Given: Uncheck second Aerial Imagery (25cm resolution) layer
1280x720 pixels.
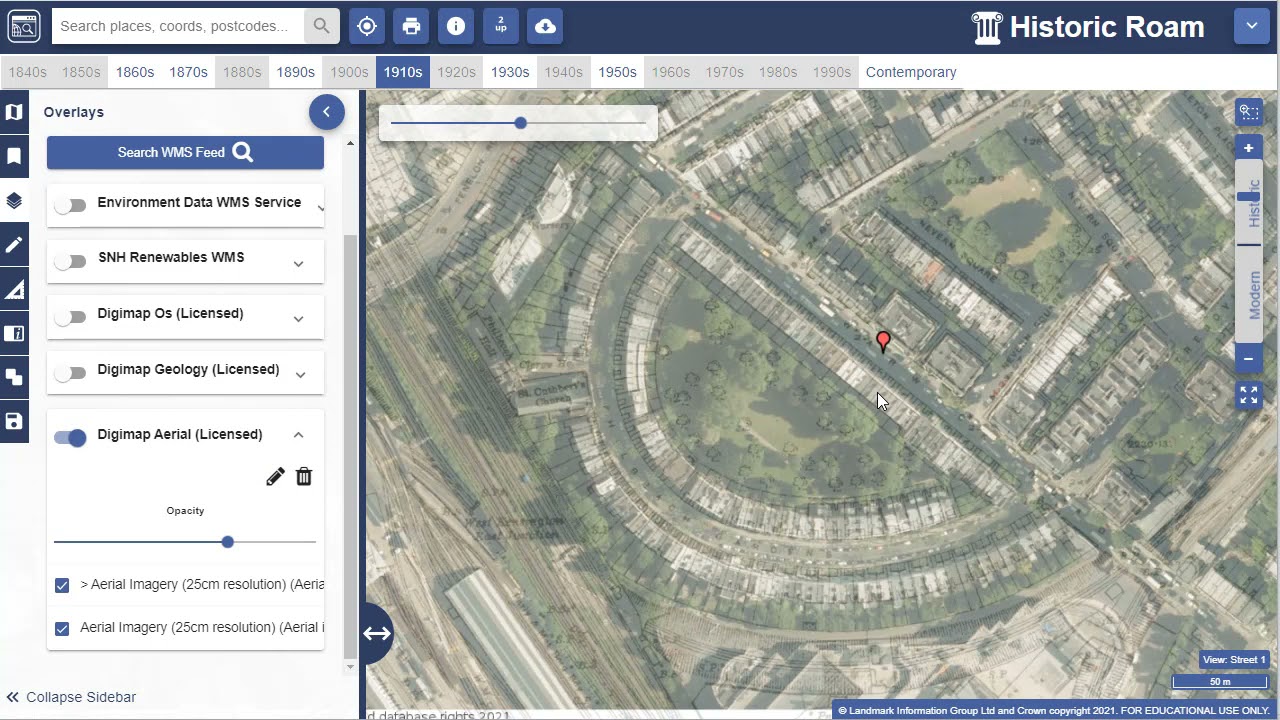Looking at the screenshot, I should [62, 628].
